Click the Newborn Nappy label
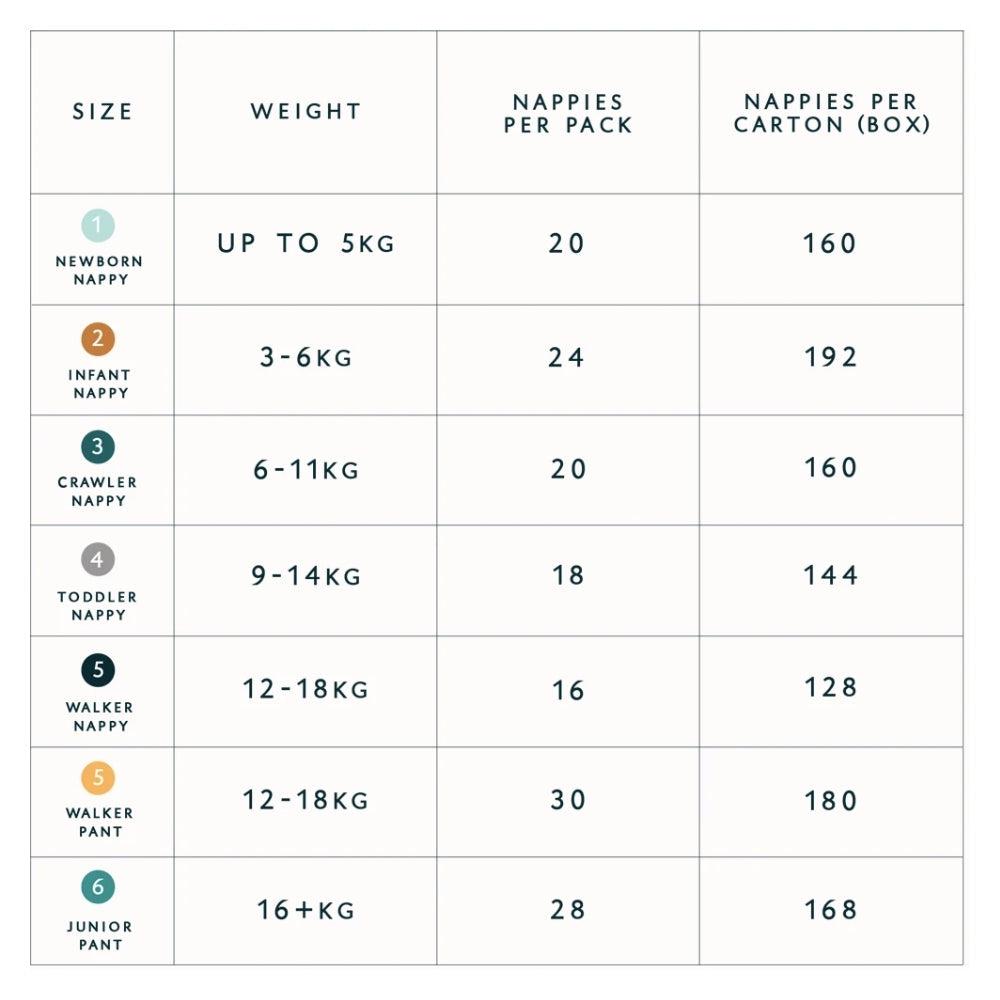The image size is (1000, 1000). pos(99,270)
